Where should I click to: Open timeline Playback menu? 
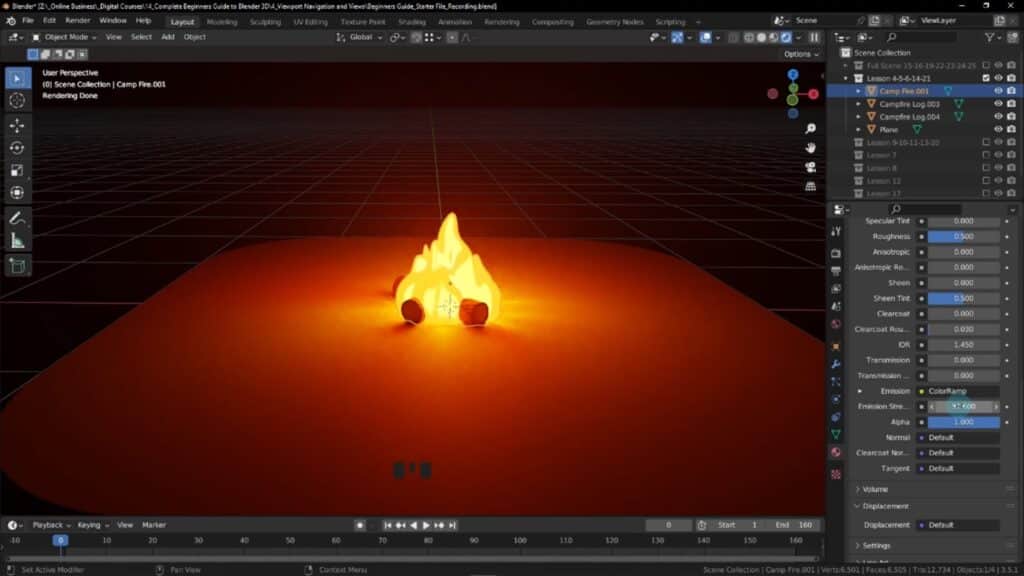pyautogui.click(x=51, y=525)
